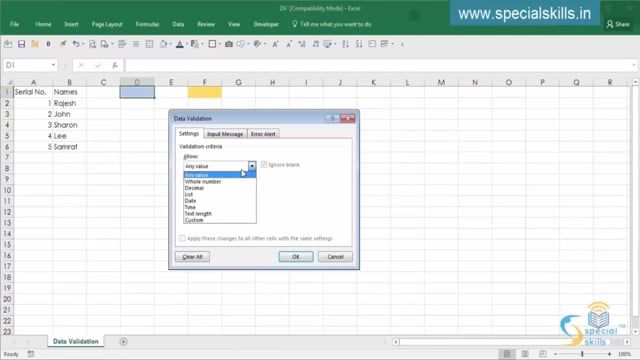
Task: Choose Custom in Allow list
Action: tap(220, 220)
